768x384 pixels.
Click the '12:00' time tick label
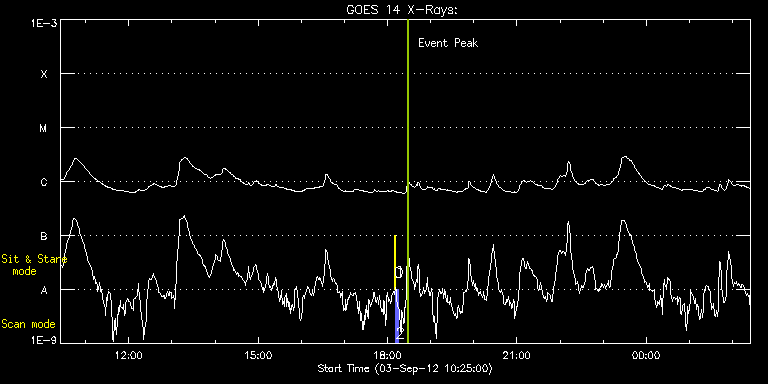pos(128,355)
